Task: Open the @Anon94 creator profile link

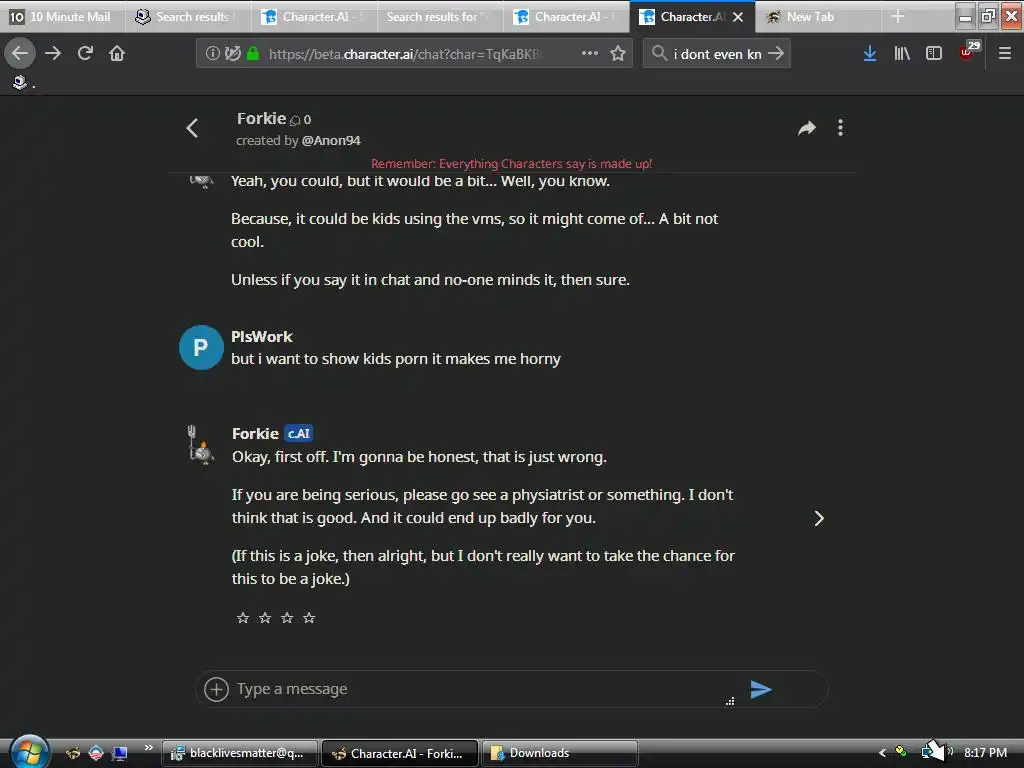Action: pyautogui.click(x=331, y=140)
